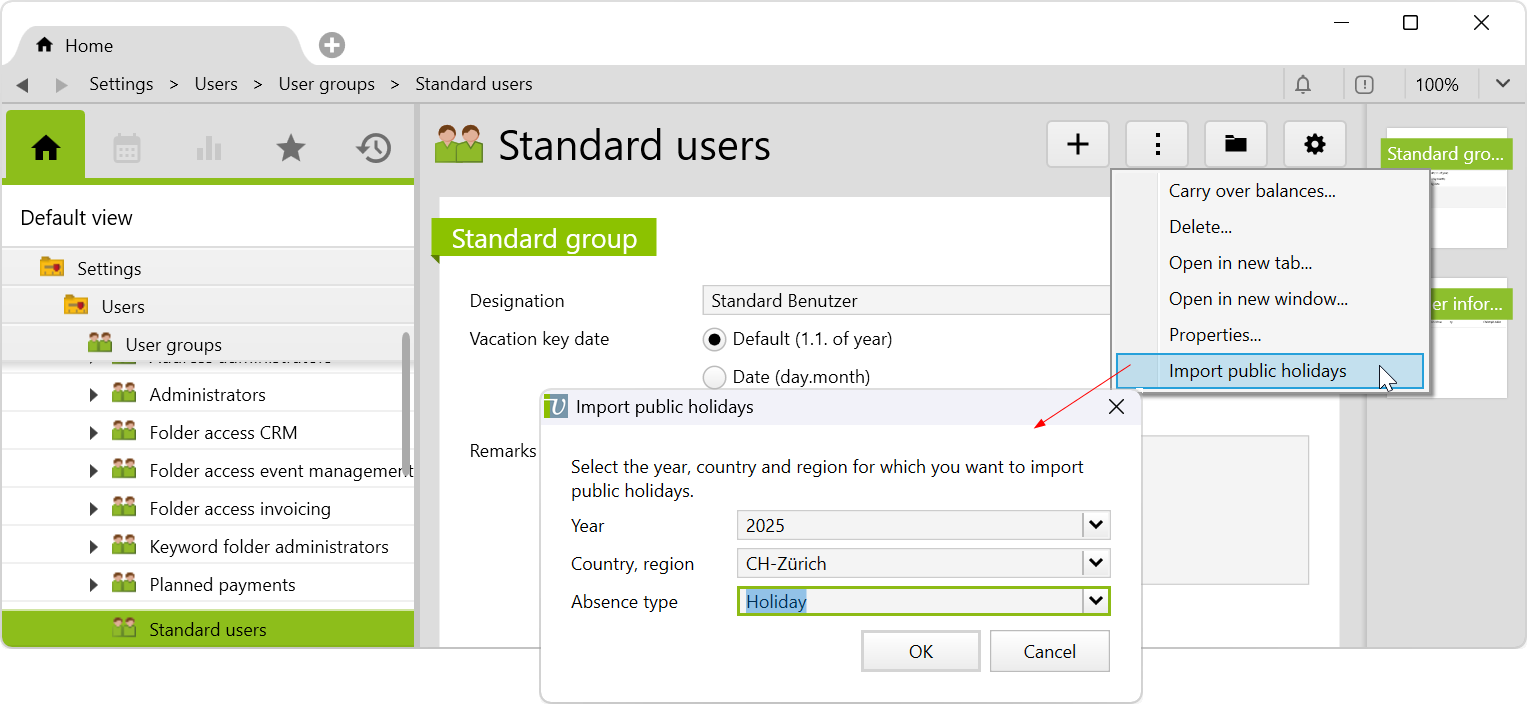The width and height of the screenshot is (1527, 705).
Task: Open the Absence type dropdown
Action: pos(1096,601)
